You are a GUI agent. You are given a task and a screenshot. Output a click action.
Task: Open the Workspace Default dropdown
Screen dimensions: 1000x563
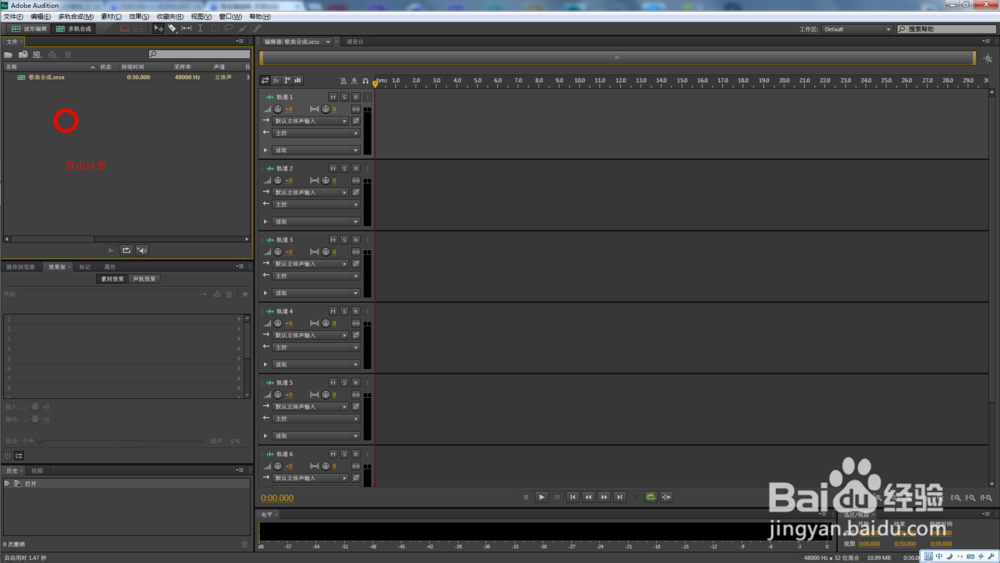(857, 29)
